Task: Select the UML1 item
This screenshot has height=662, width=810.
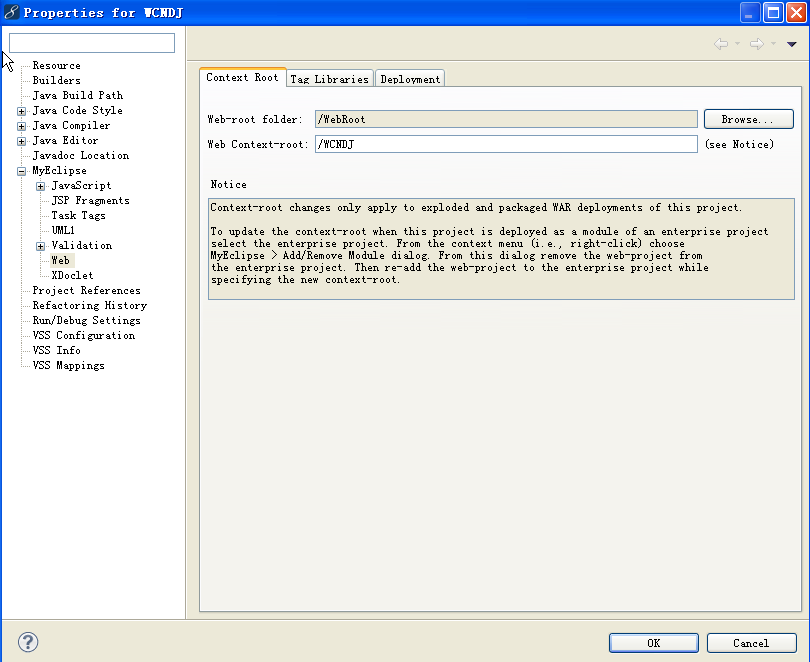Action: coord(63,230)
